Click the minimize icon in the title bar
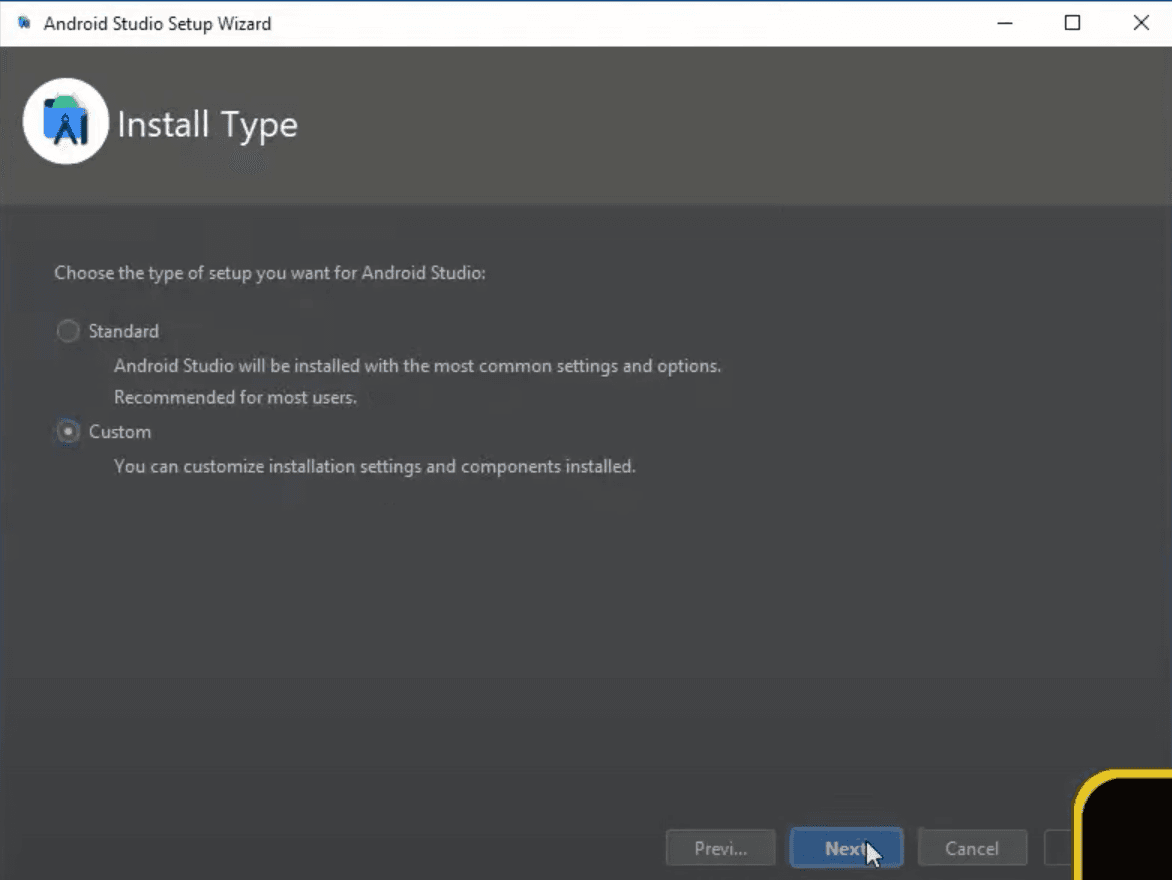This screenshot has width=1172, height=880. [x=1004, y=22]
